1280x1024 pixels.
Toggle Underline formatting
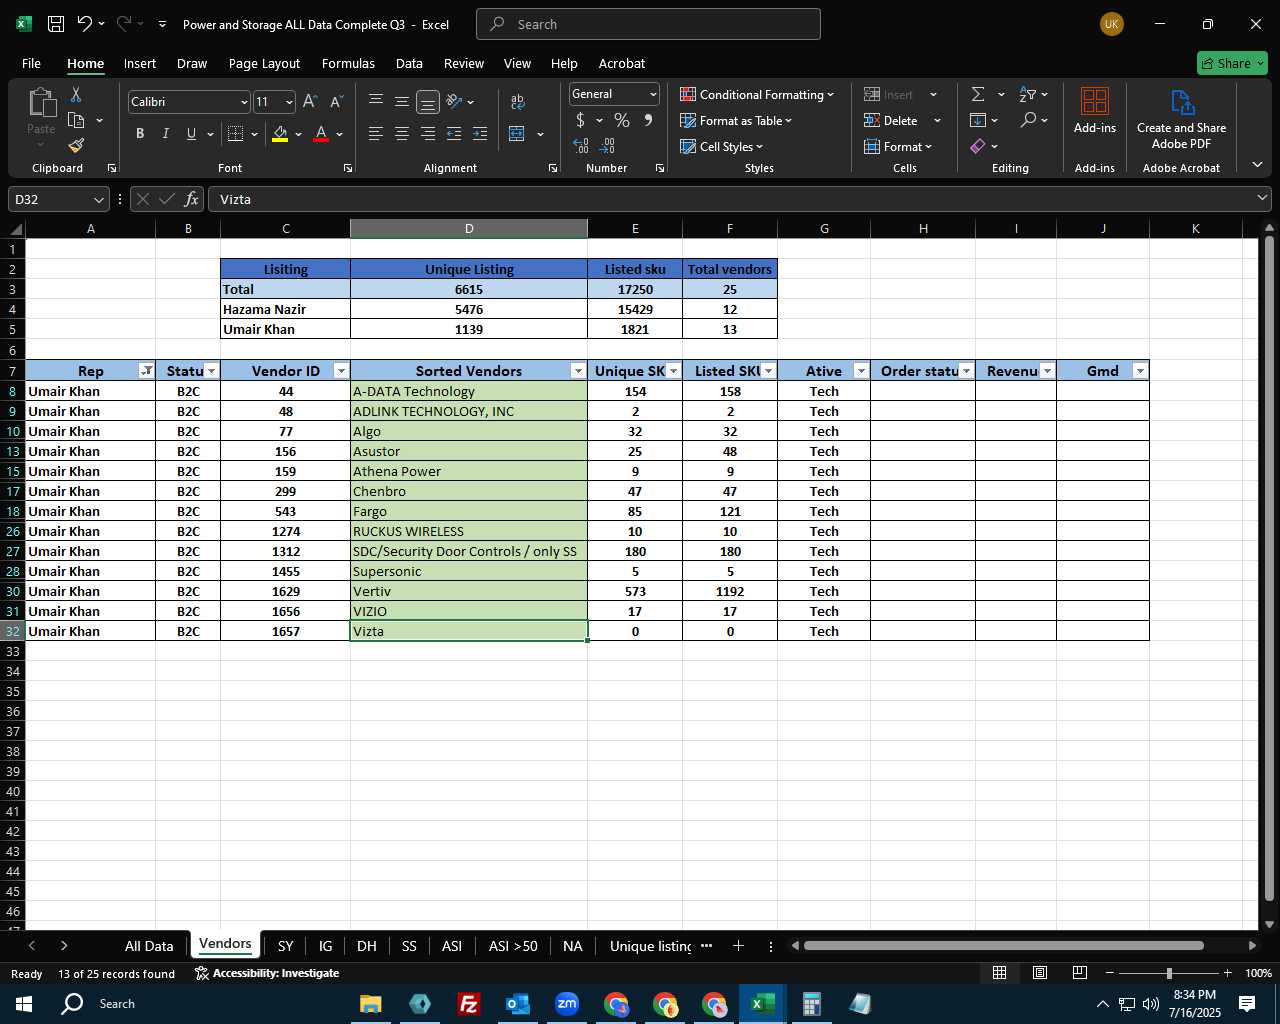point(191,133)
